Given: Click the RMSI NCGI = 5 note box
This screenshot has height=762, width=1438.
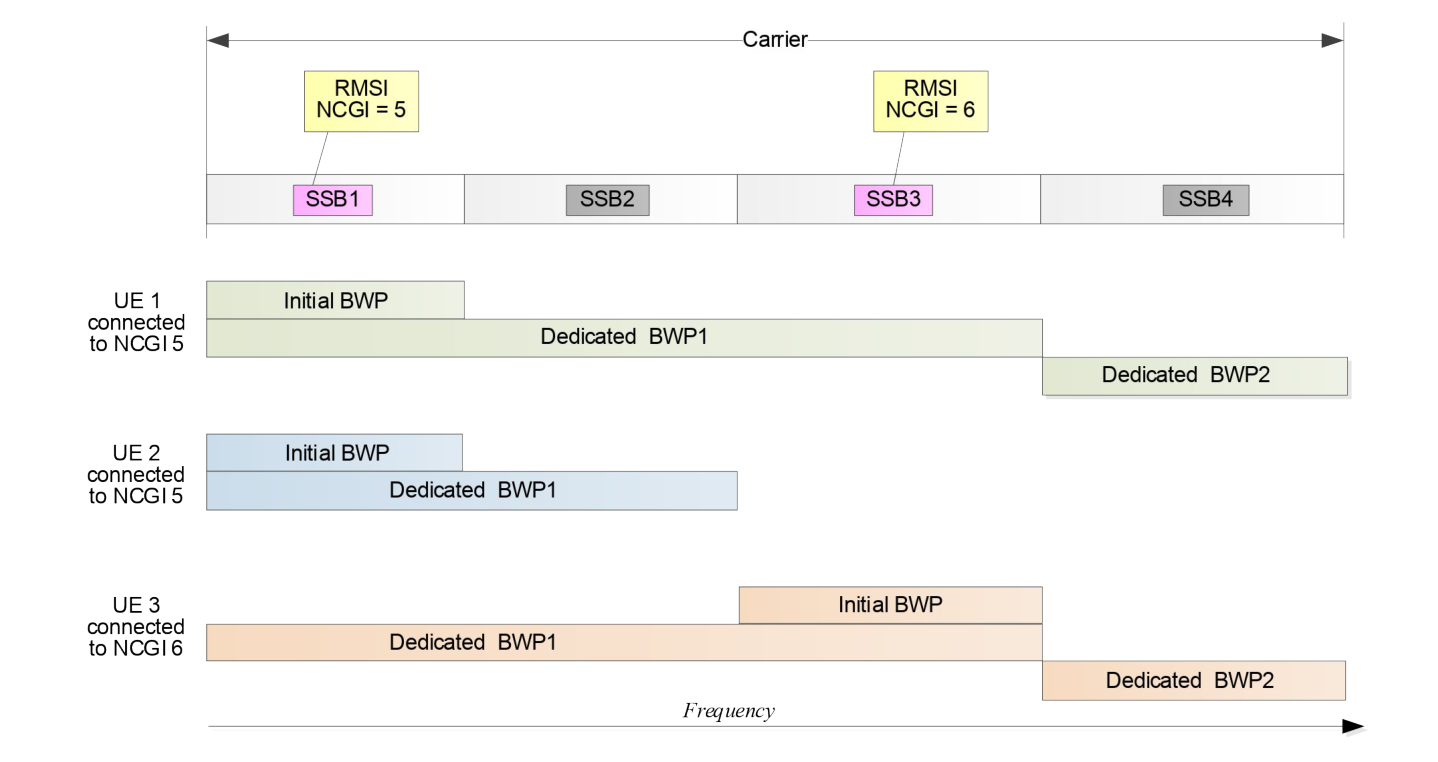Looking at the screenshot, I should coord(362,101).
